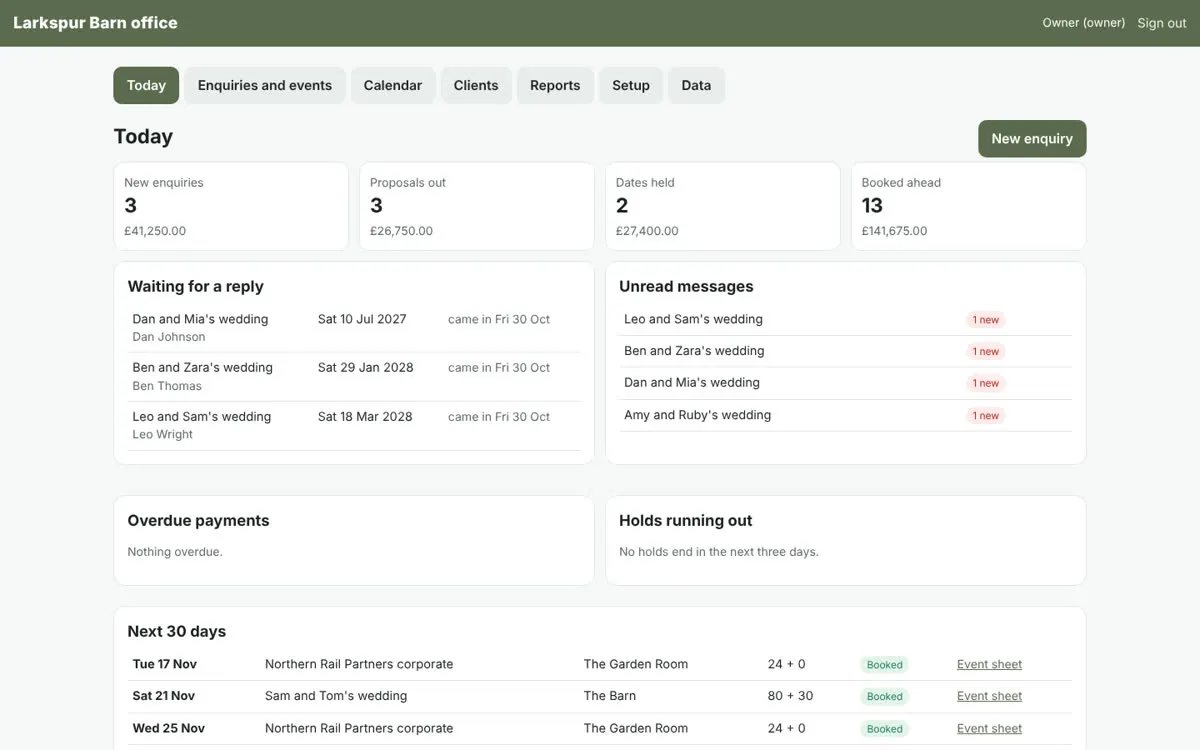Open Sam and Tom's wedding event
The image size is (1200, 750).
(336, 696)
